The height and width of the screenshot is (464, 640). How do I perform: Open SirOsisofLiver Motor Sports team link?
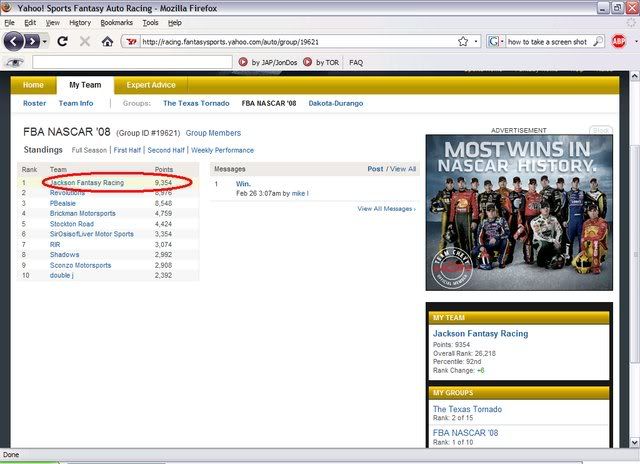coord(92,234)
